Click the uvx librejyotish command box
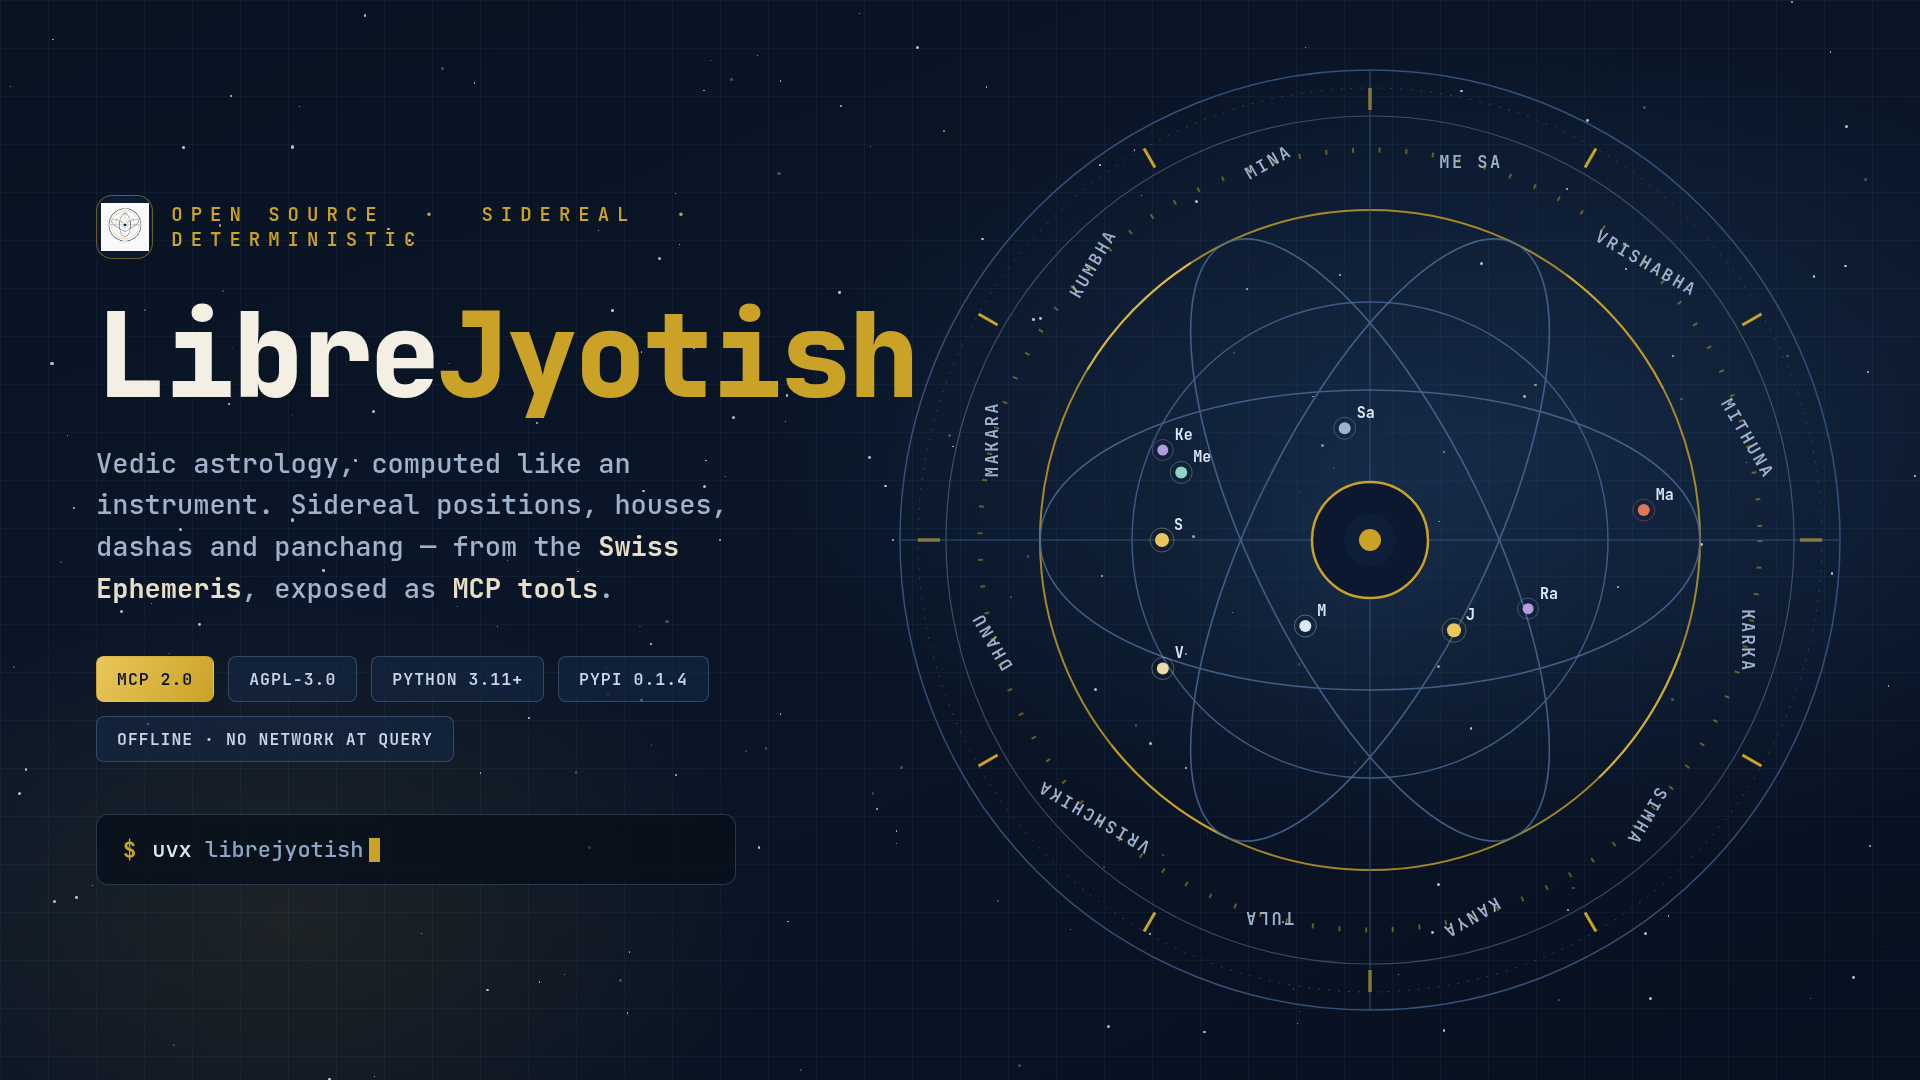 (416, 849)
